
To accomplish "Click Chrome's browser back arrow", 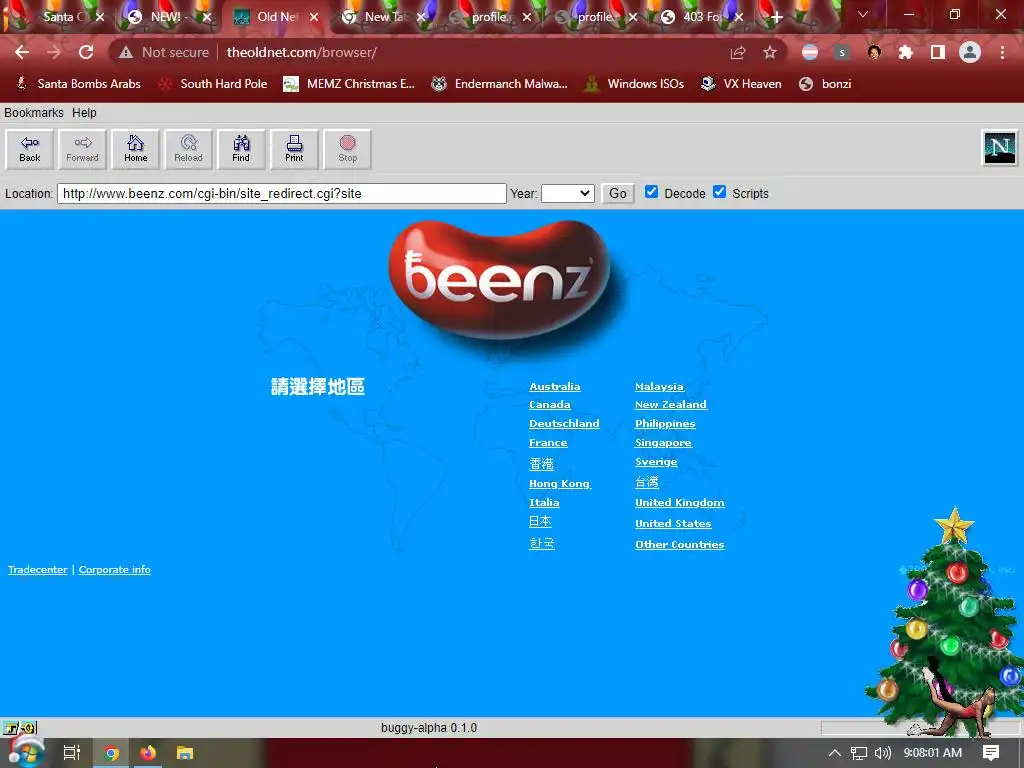I will (x=22, y=52).
